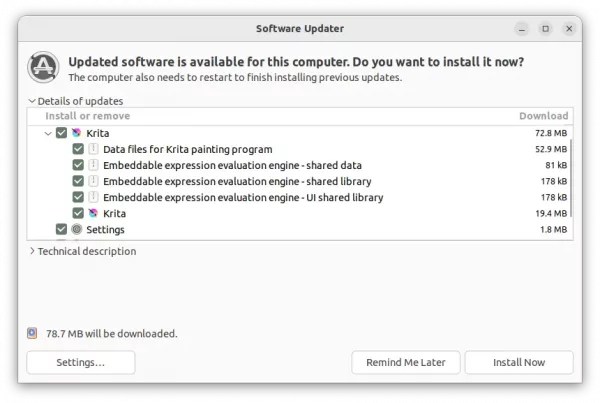Screen dimensions: 600x403
Task: Click Remind Me Later button
Action: [406, 362]
